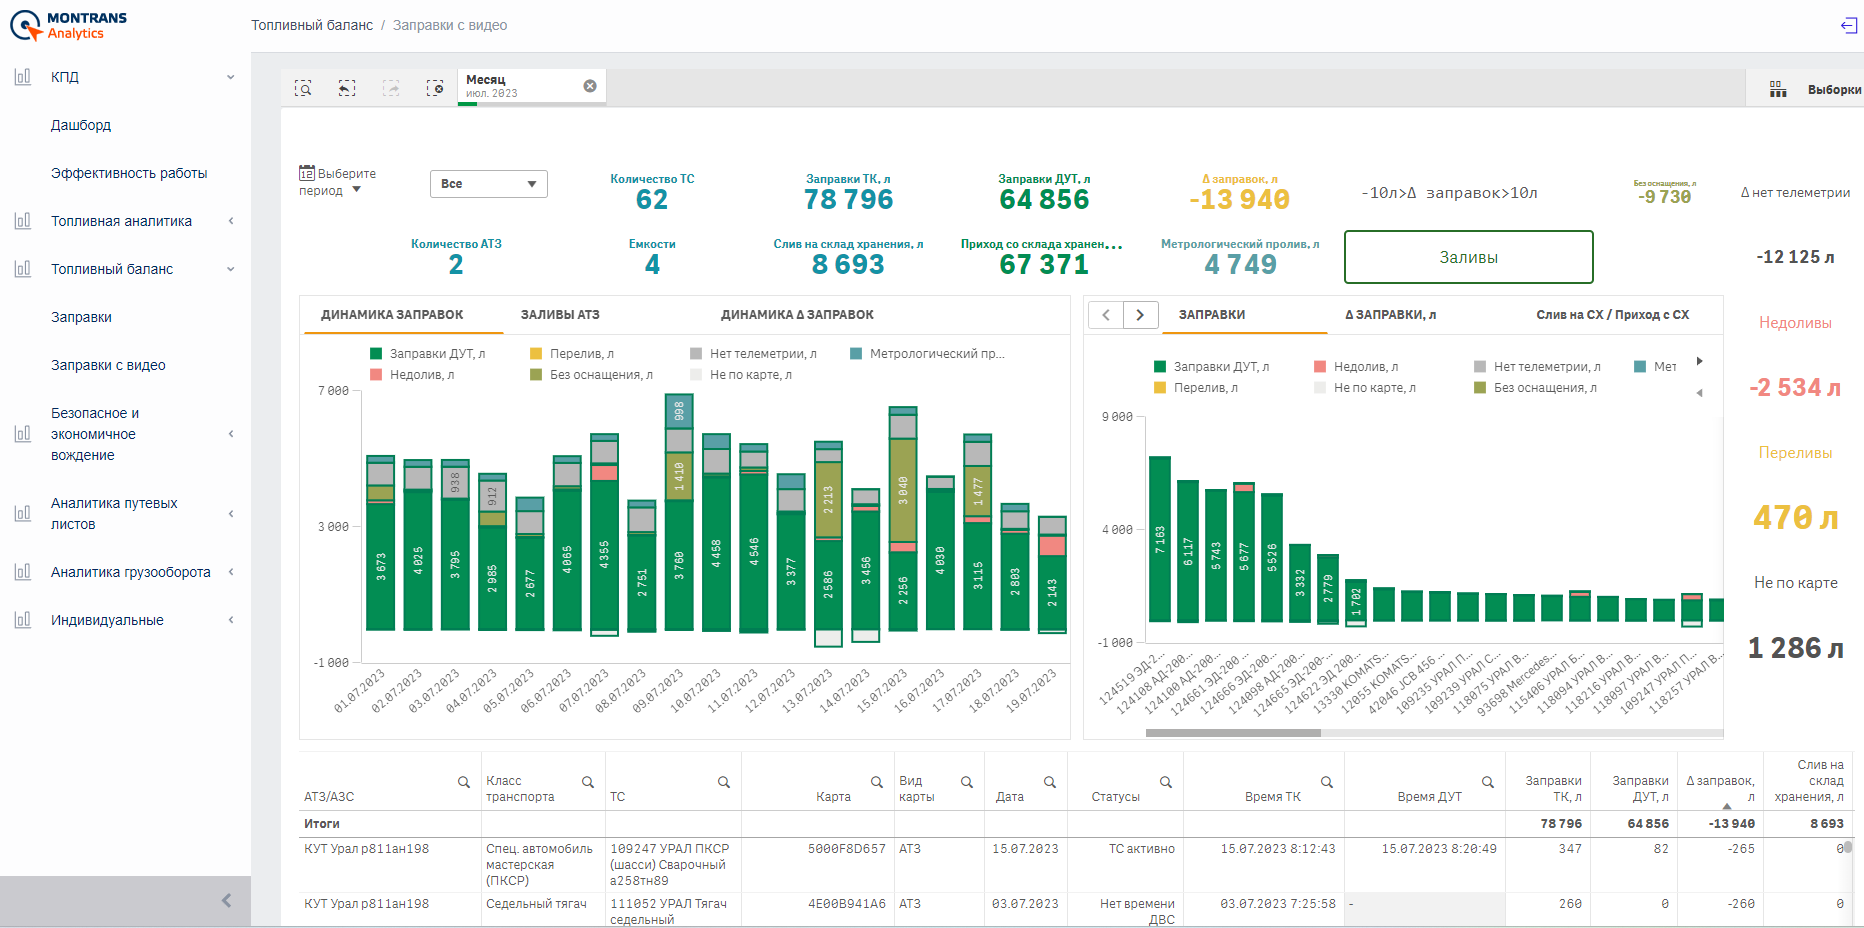The image size is (1864, 928).
Task: Open Эффективность работы page
Action: (129, 173)
